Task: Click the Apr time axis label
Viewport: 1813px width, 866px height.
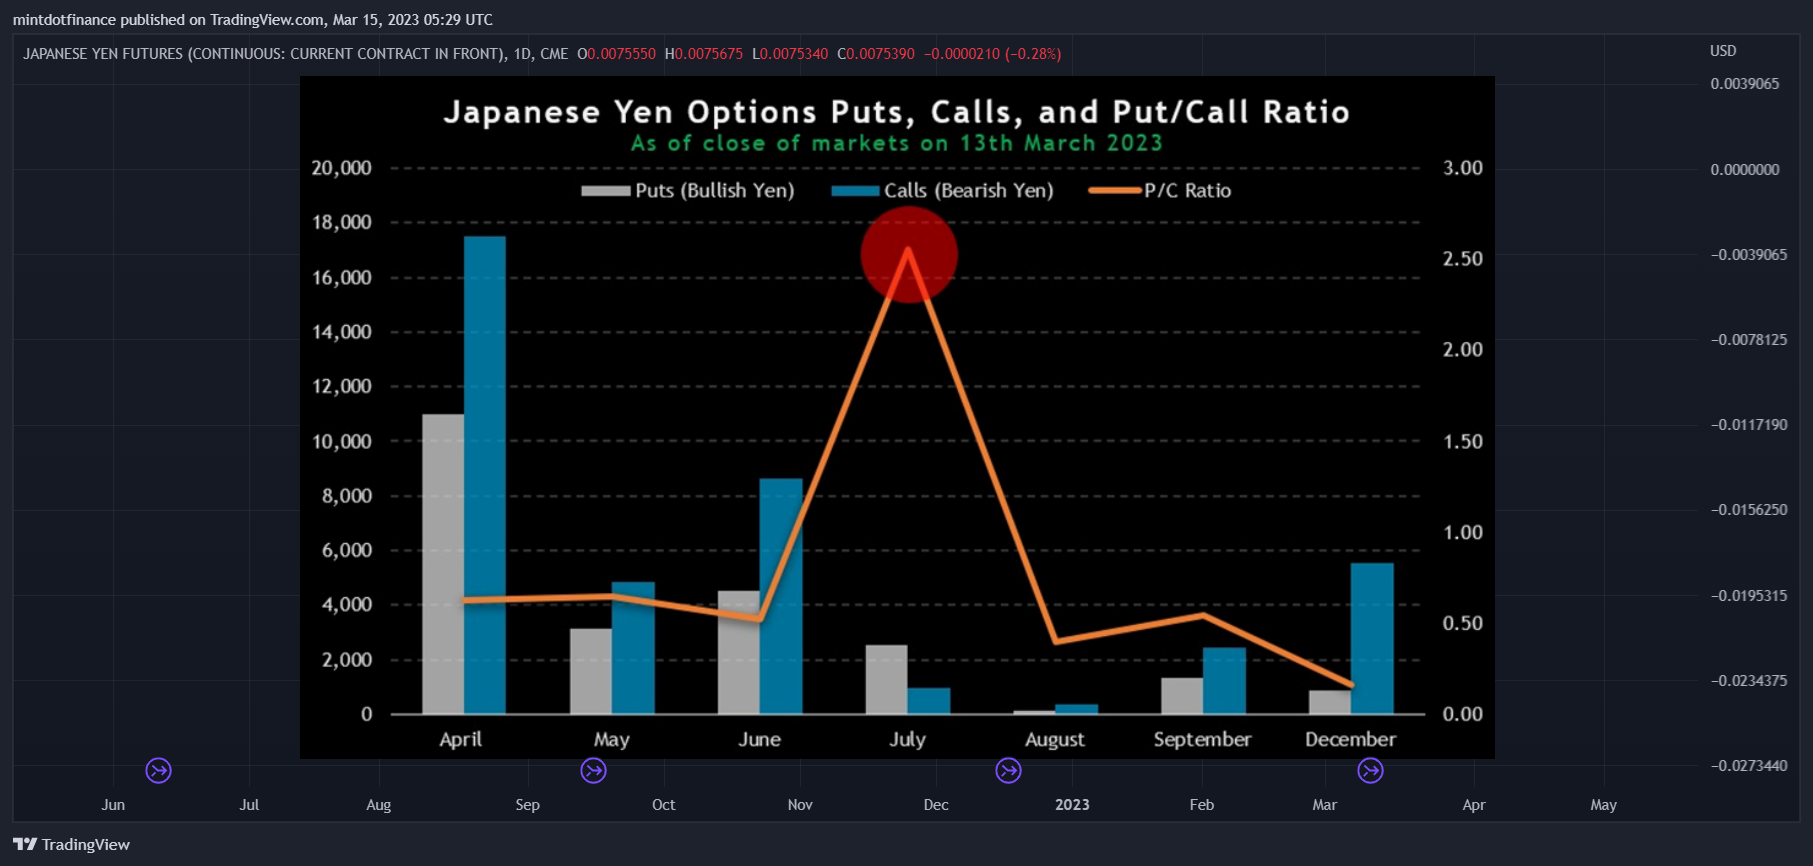Action: click(x=1474, y=805)
